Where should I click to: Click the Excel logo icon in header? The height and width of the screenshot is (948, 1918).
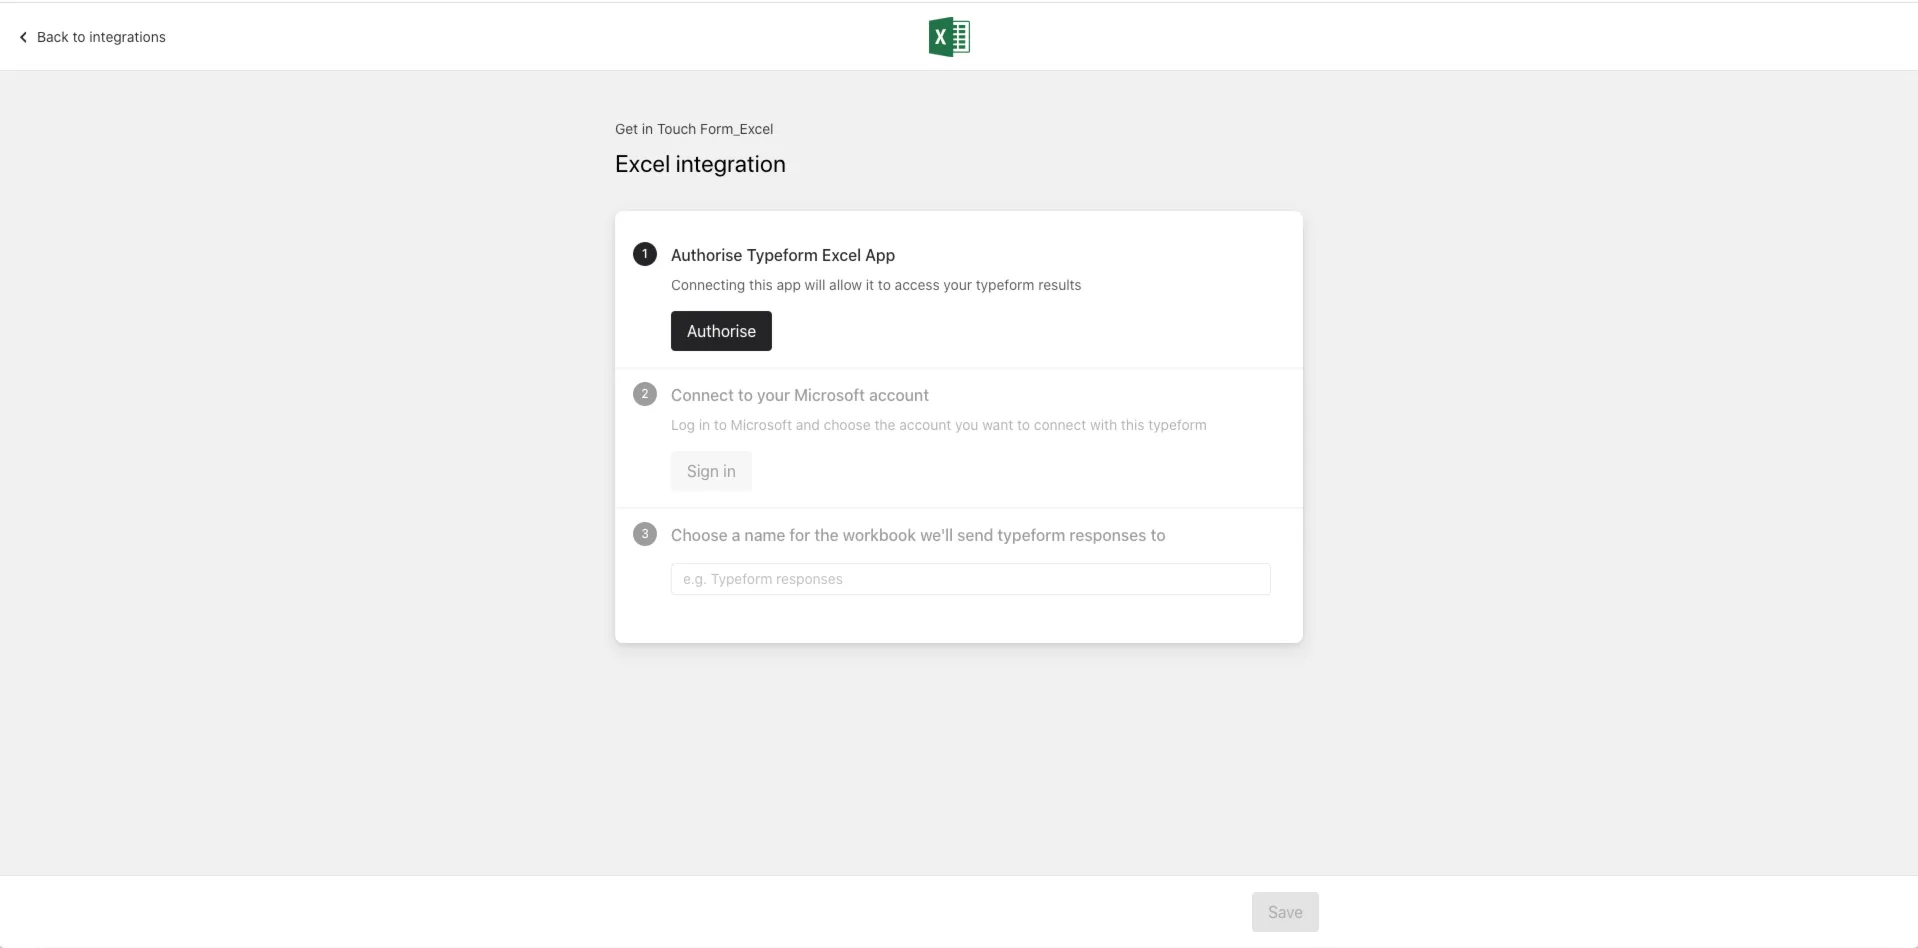click(x=949, y=37)
